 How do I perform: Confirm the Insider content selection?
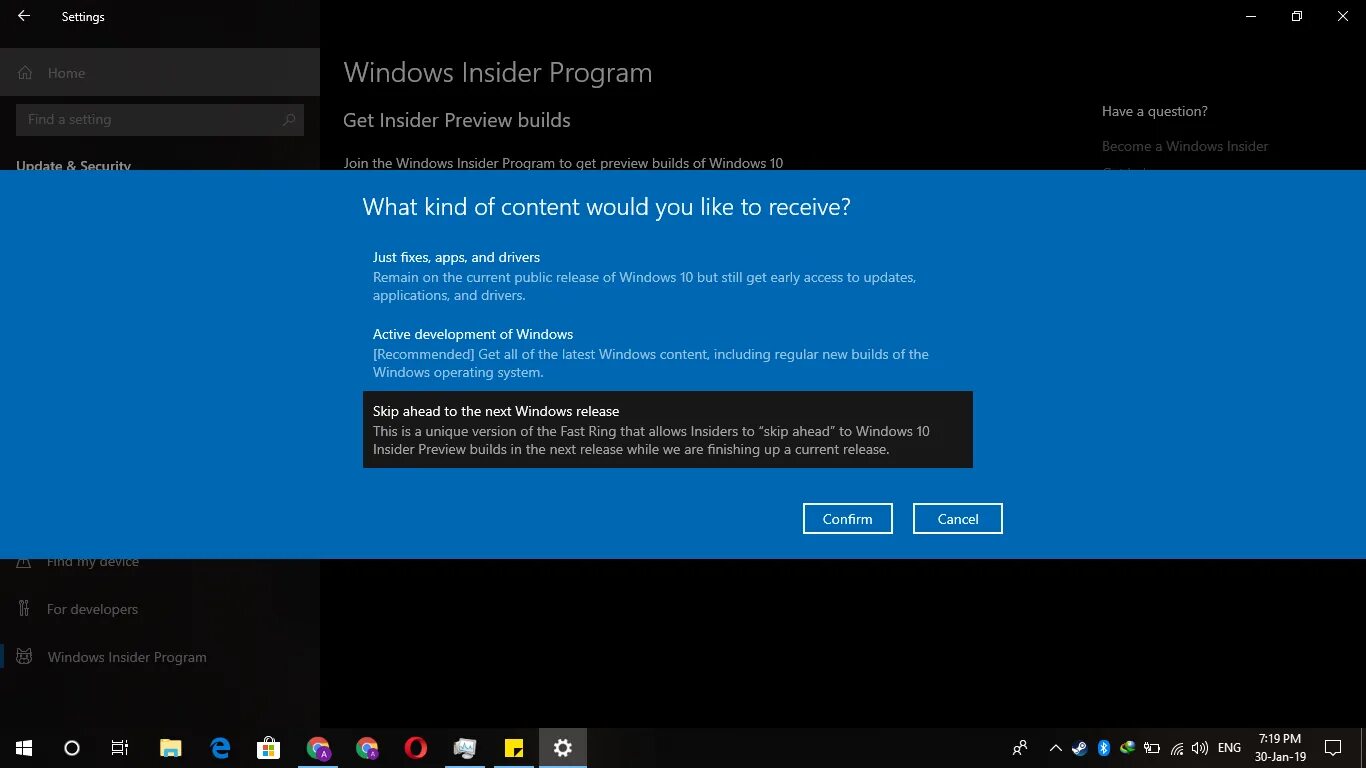coord(847,519)
